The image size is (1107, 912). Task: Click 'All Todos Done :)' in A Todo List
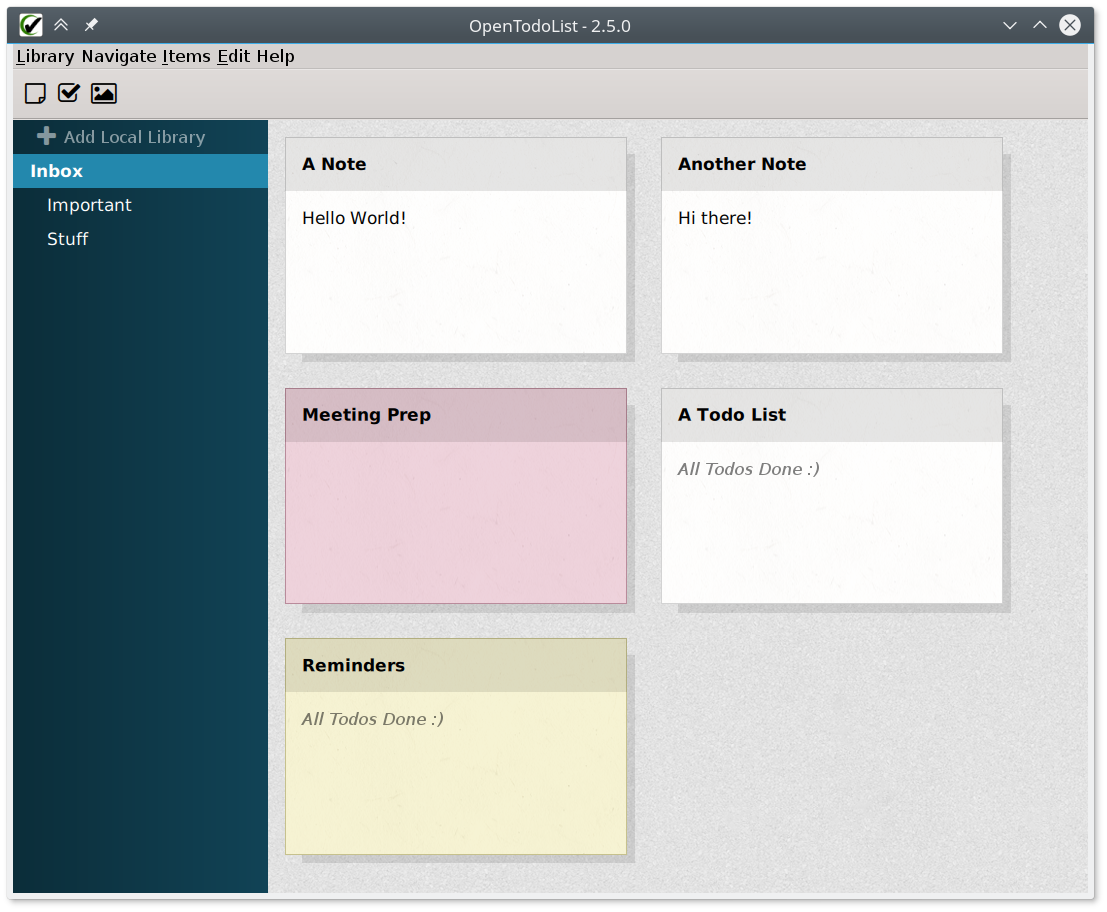[748, 469]
